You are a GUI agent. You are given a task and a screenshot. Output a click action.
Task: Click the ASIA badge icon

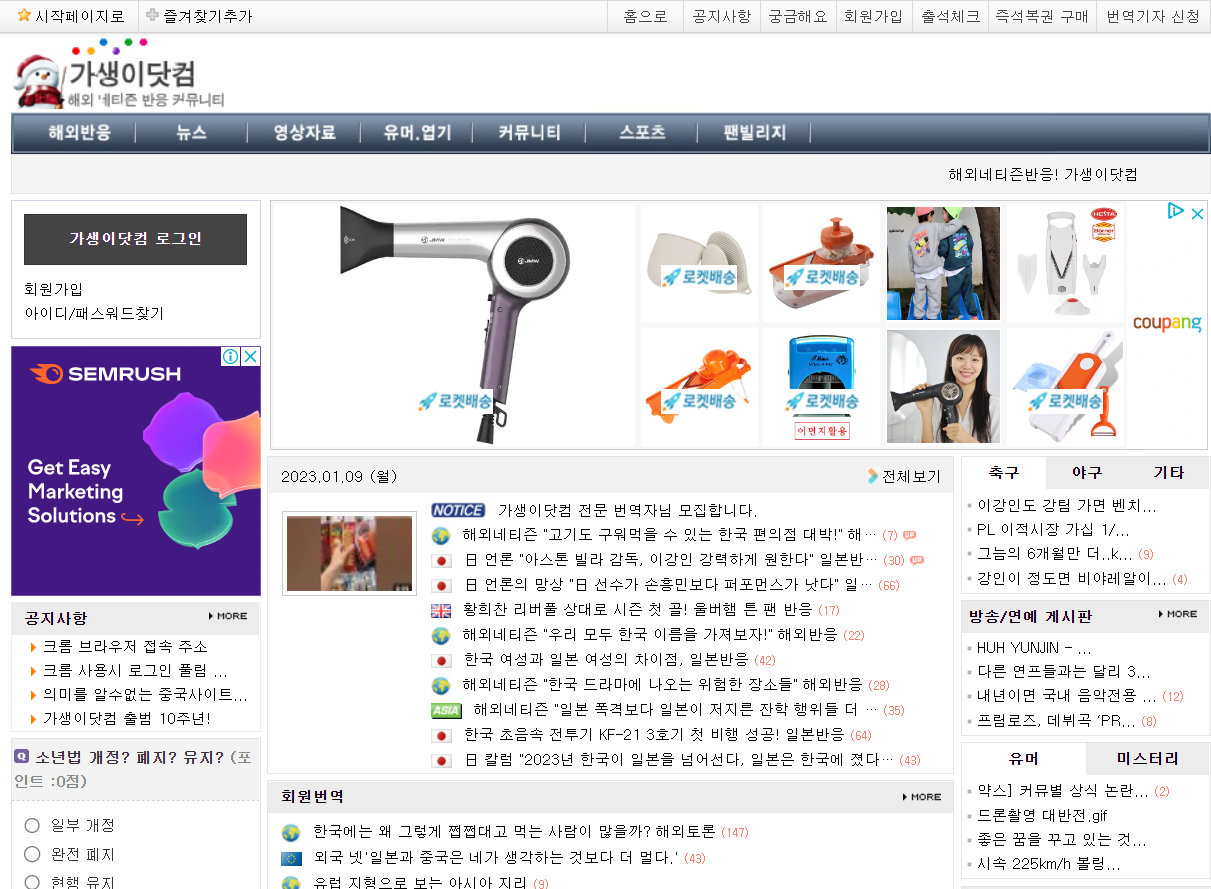pyautogui.click(x=446, y=710)
